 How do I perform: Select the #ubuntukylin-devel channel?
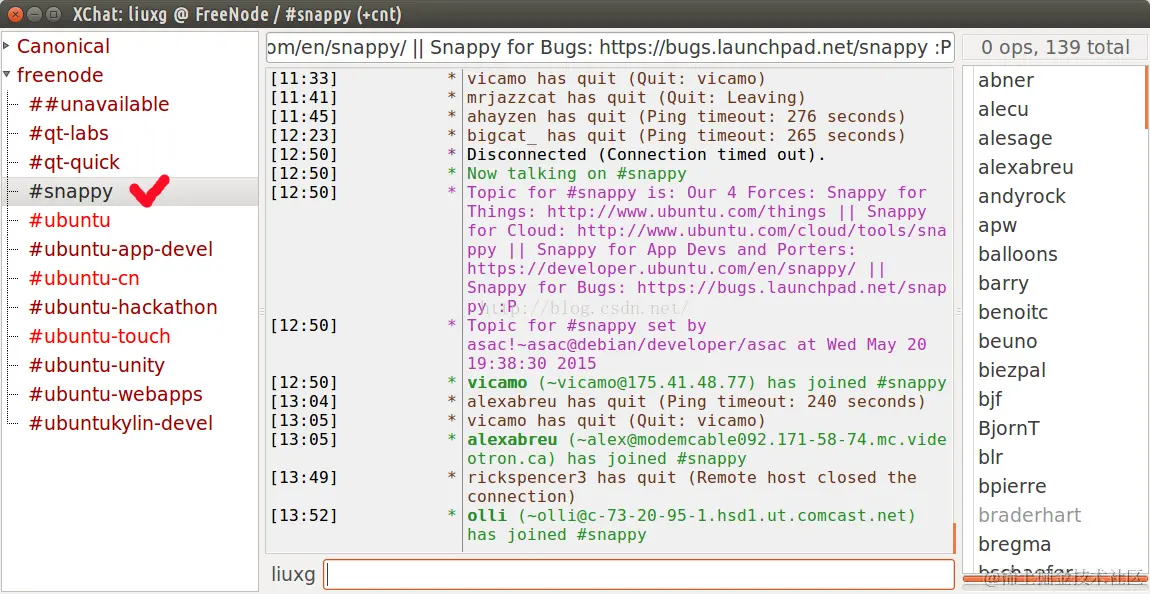(x=121, y=423)
